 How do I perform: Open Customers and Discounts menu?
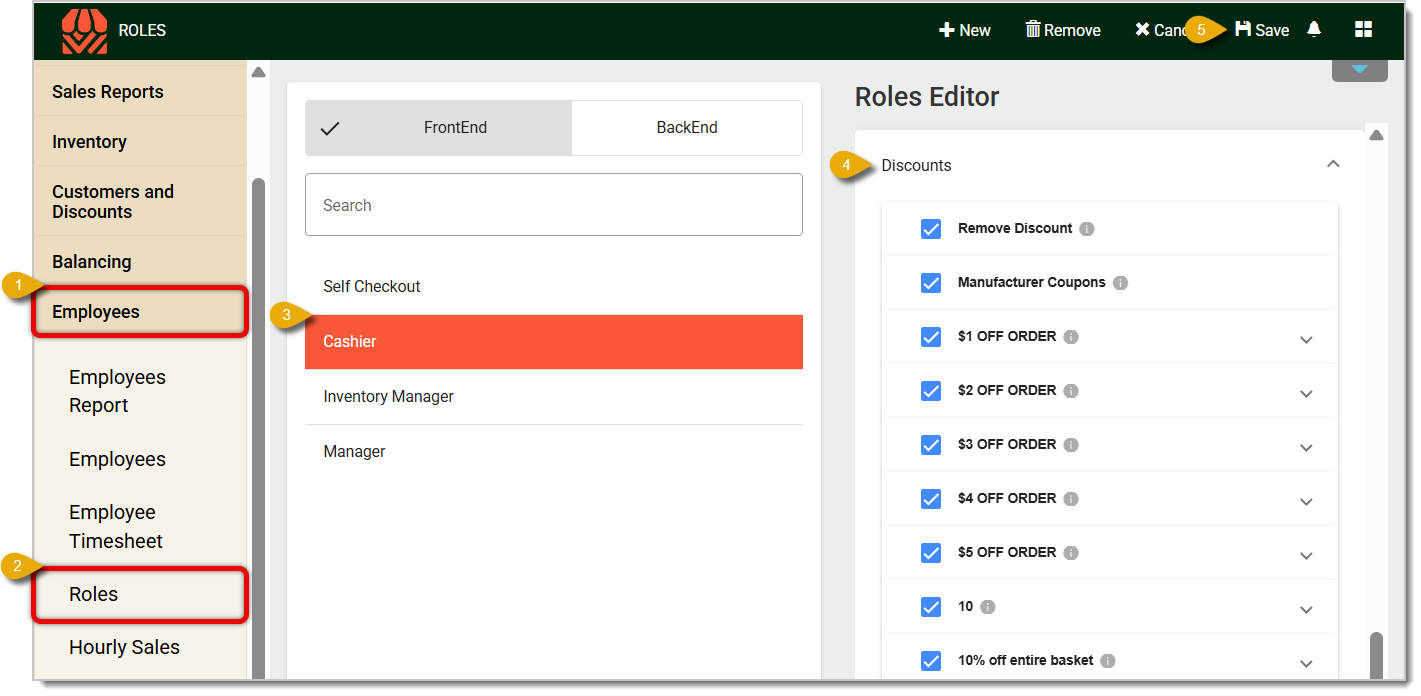click(140, 202)
